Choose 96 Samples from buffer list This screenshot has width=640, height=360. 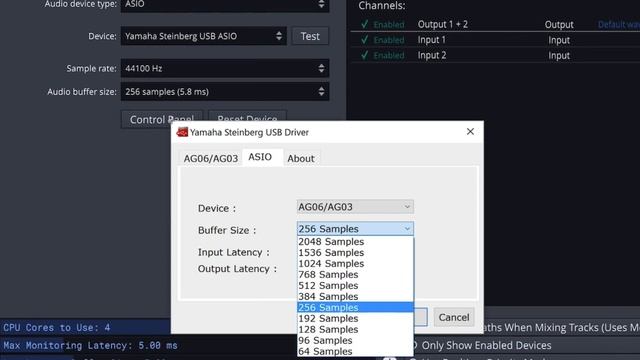(355, 340)
